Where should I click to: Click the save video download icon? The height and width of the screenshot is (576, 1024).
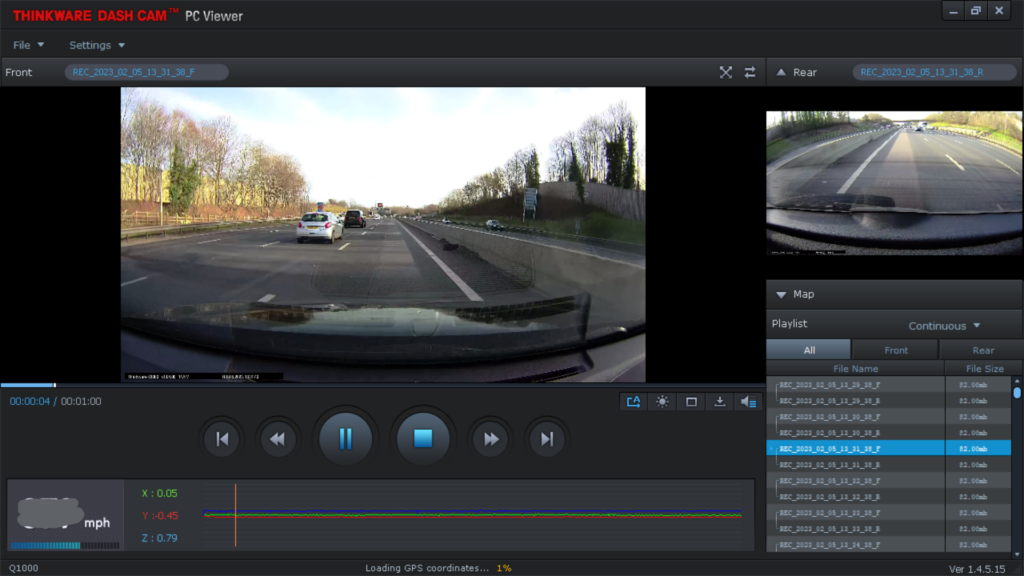click(720, 402)
